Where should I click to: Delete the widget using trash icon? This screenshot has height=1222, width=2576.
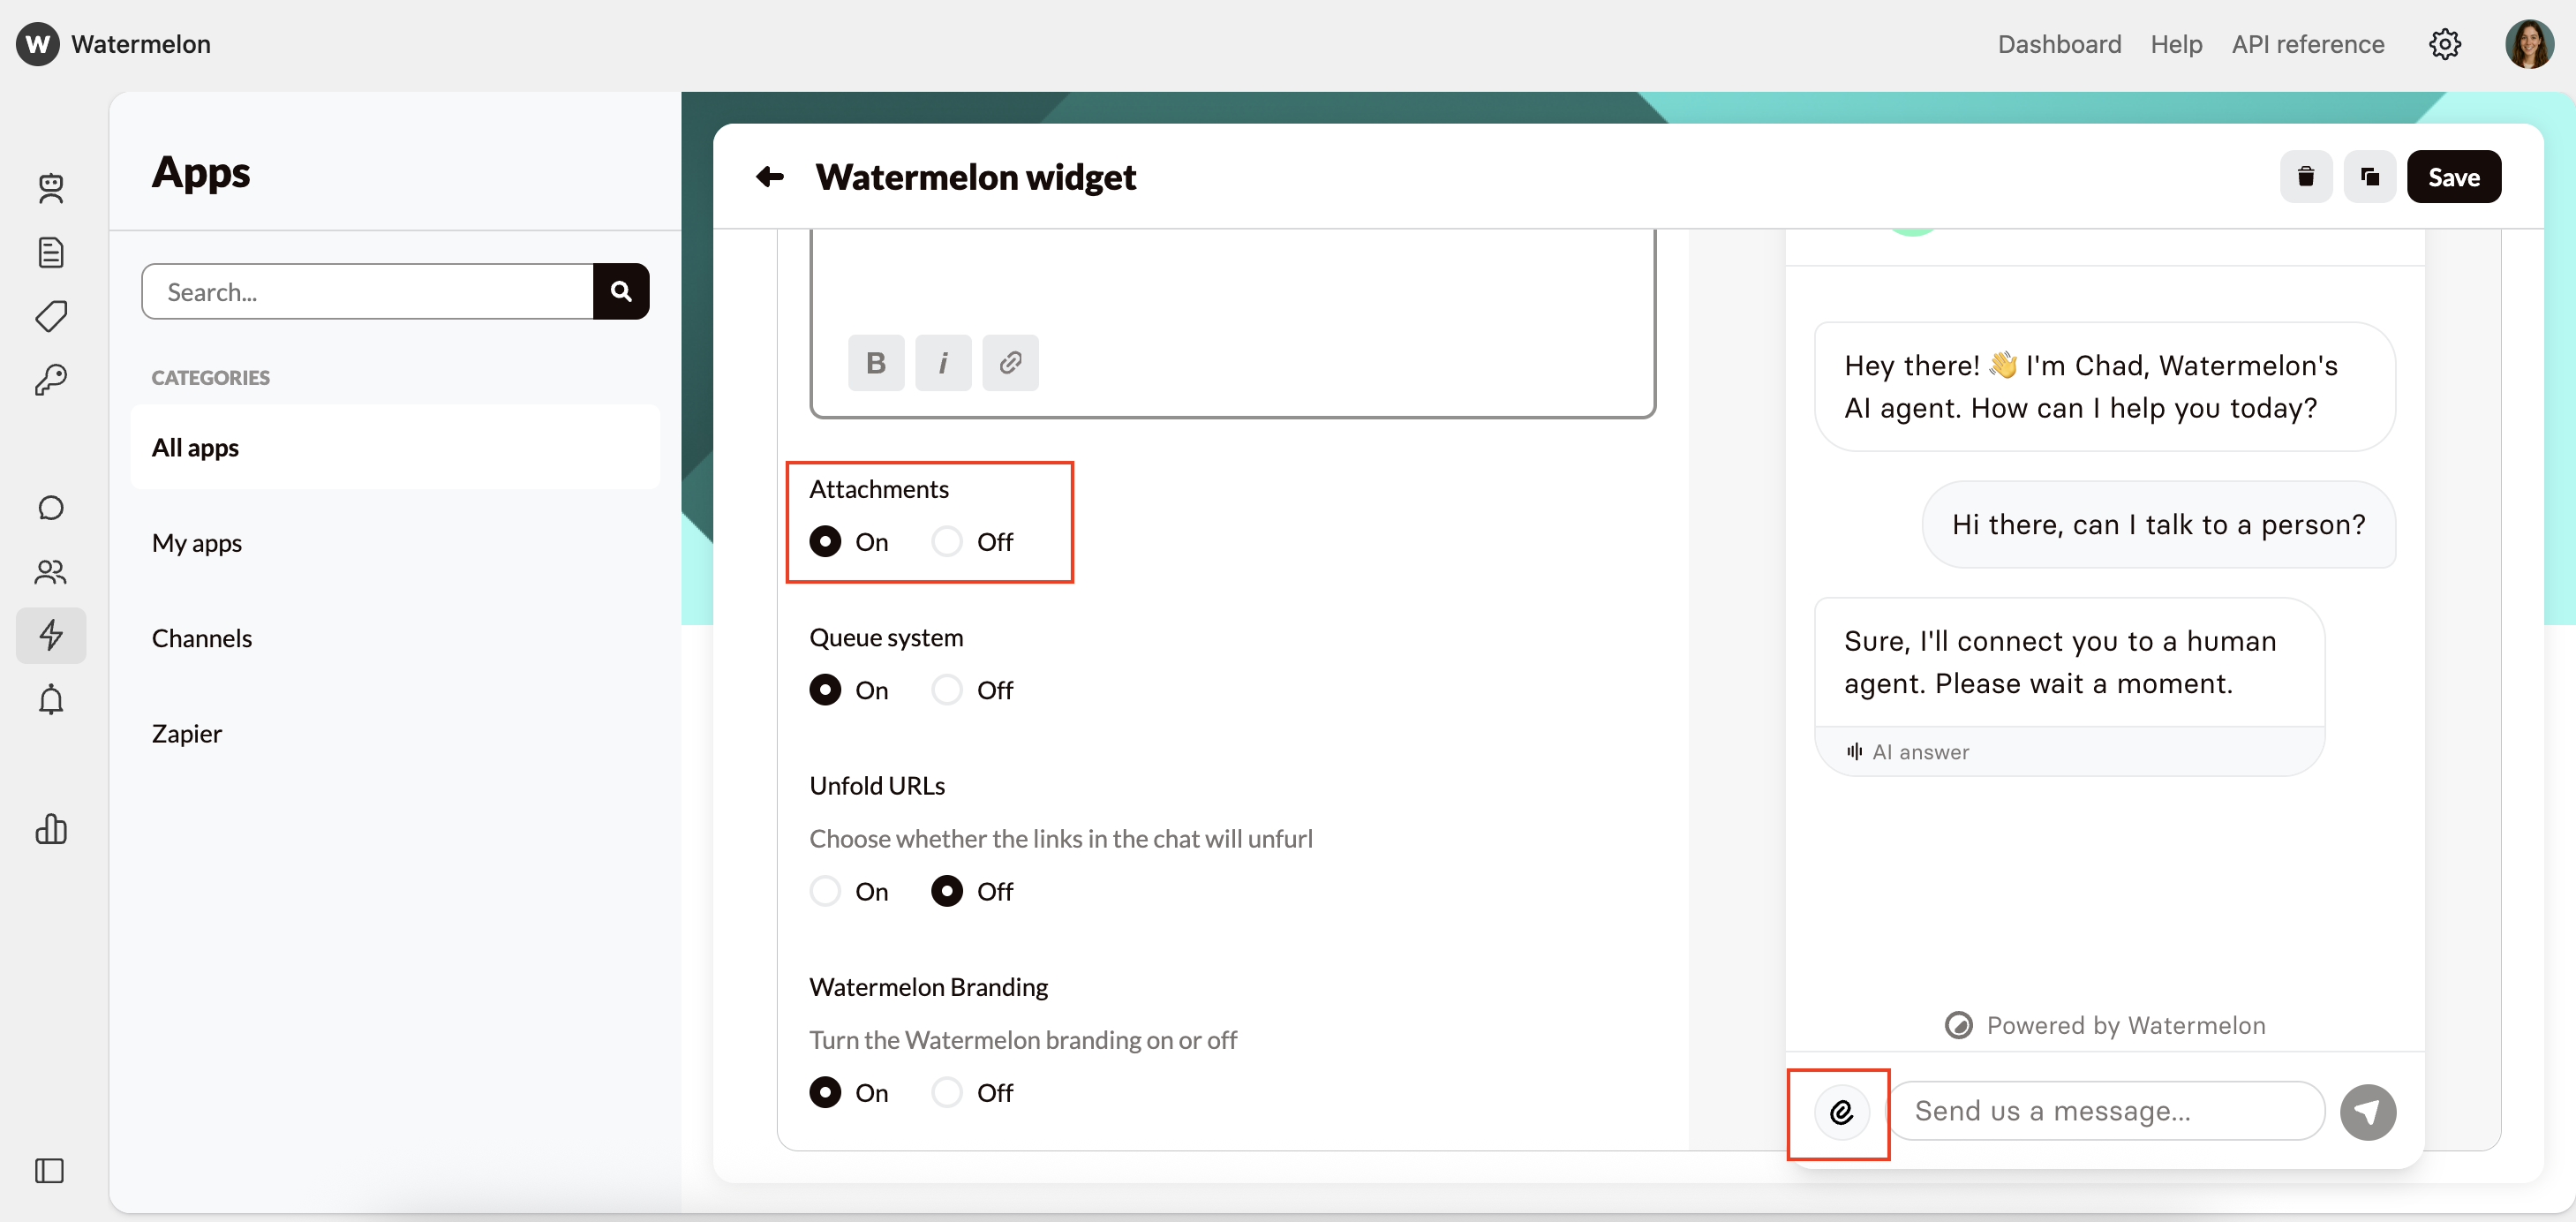tap(2306, 176)
